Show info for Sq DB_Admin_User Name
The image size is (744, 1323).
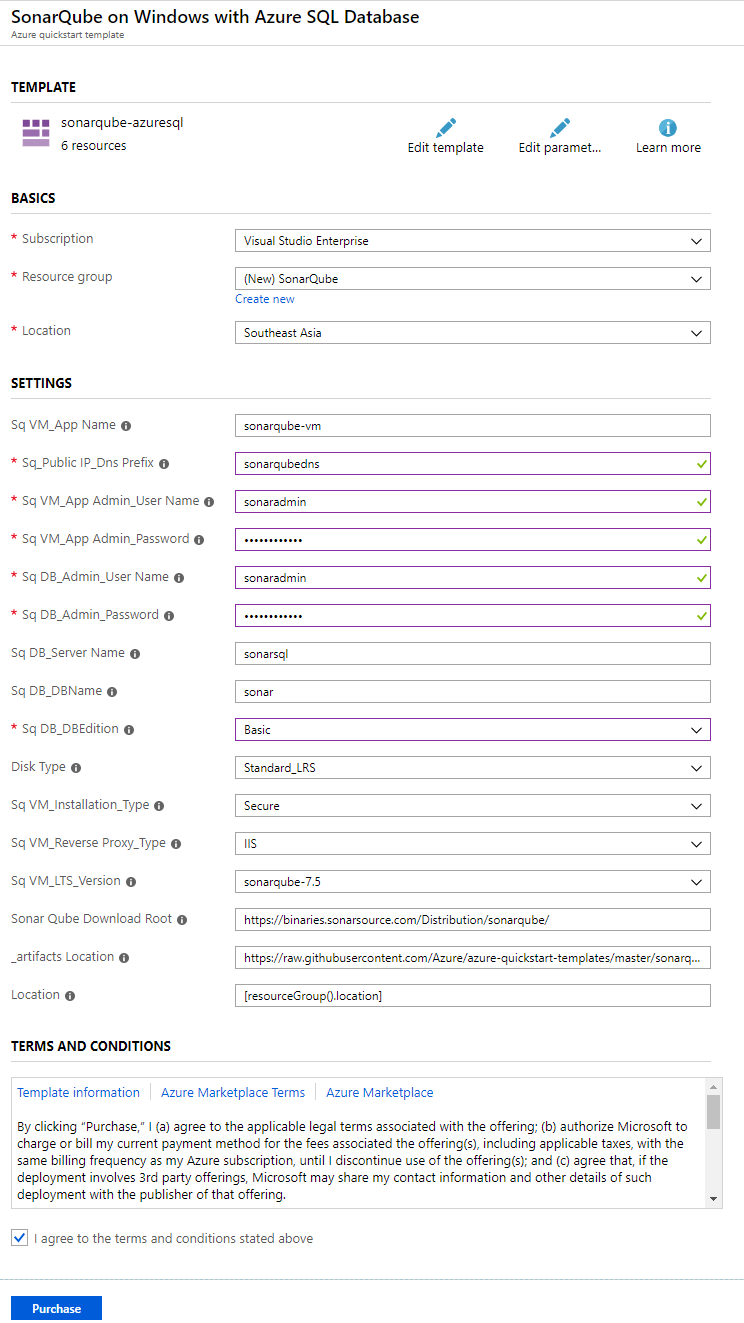pyautogui.click(x=179, y=578)
